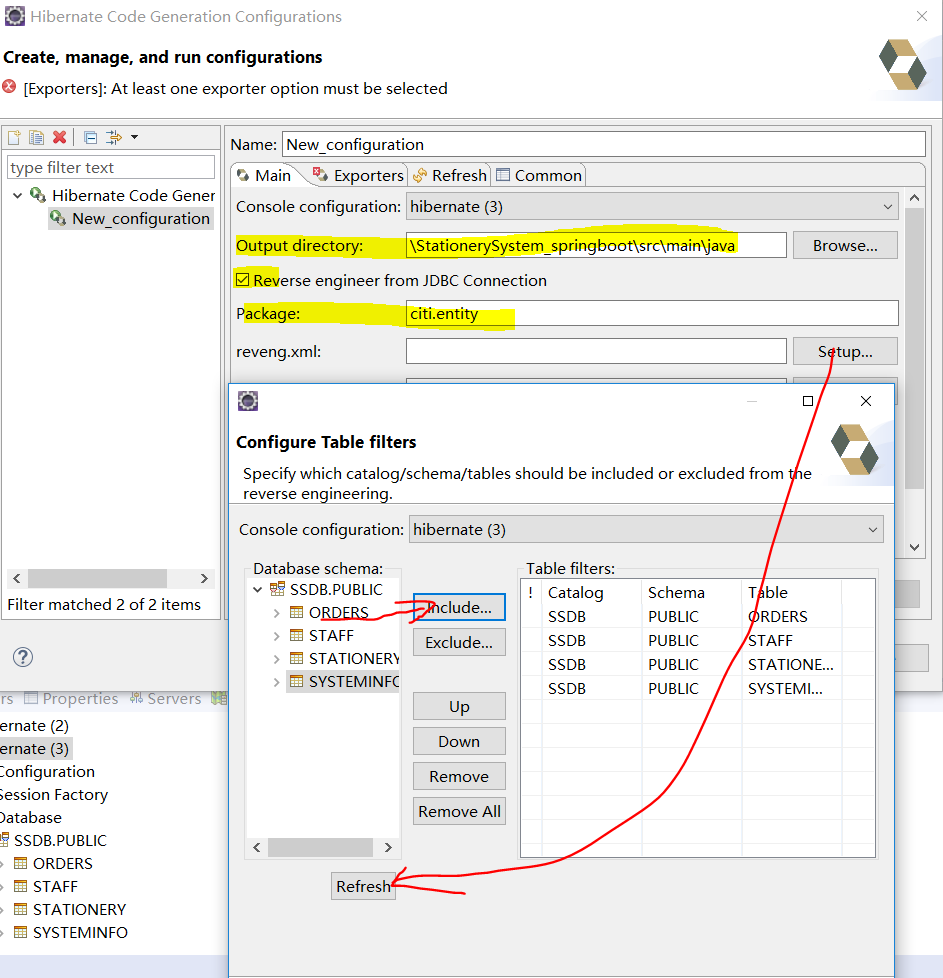Screen dimensions: 943x978
Task: Click the Name input field
Action: (604, 145)
